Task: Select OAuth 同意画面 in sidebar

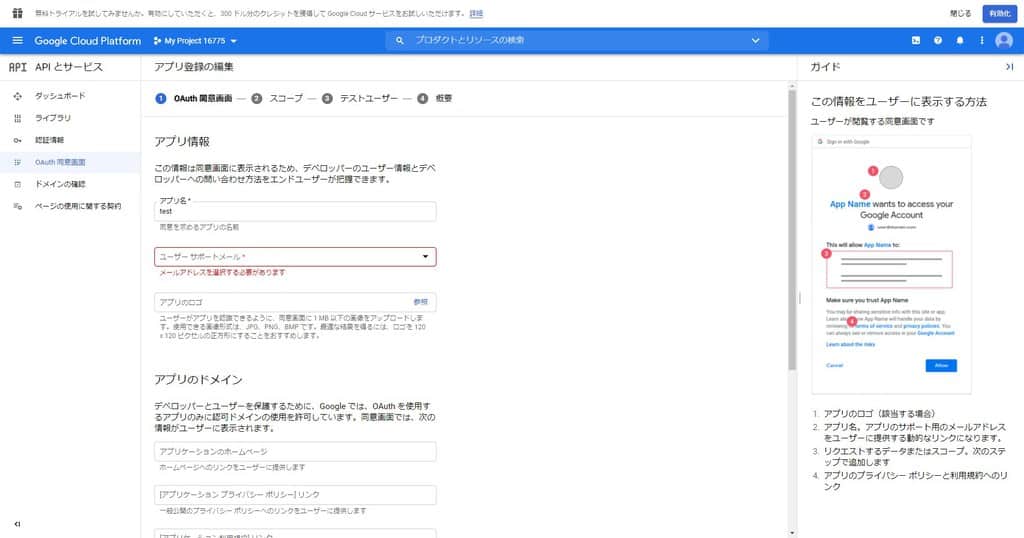Action: coord(60,163)
